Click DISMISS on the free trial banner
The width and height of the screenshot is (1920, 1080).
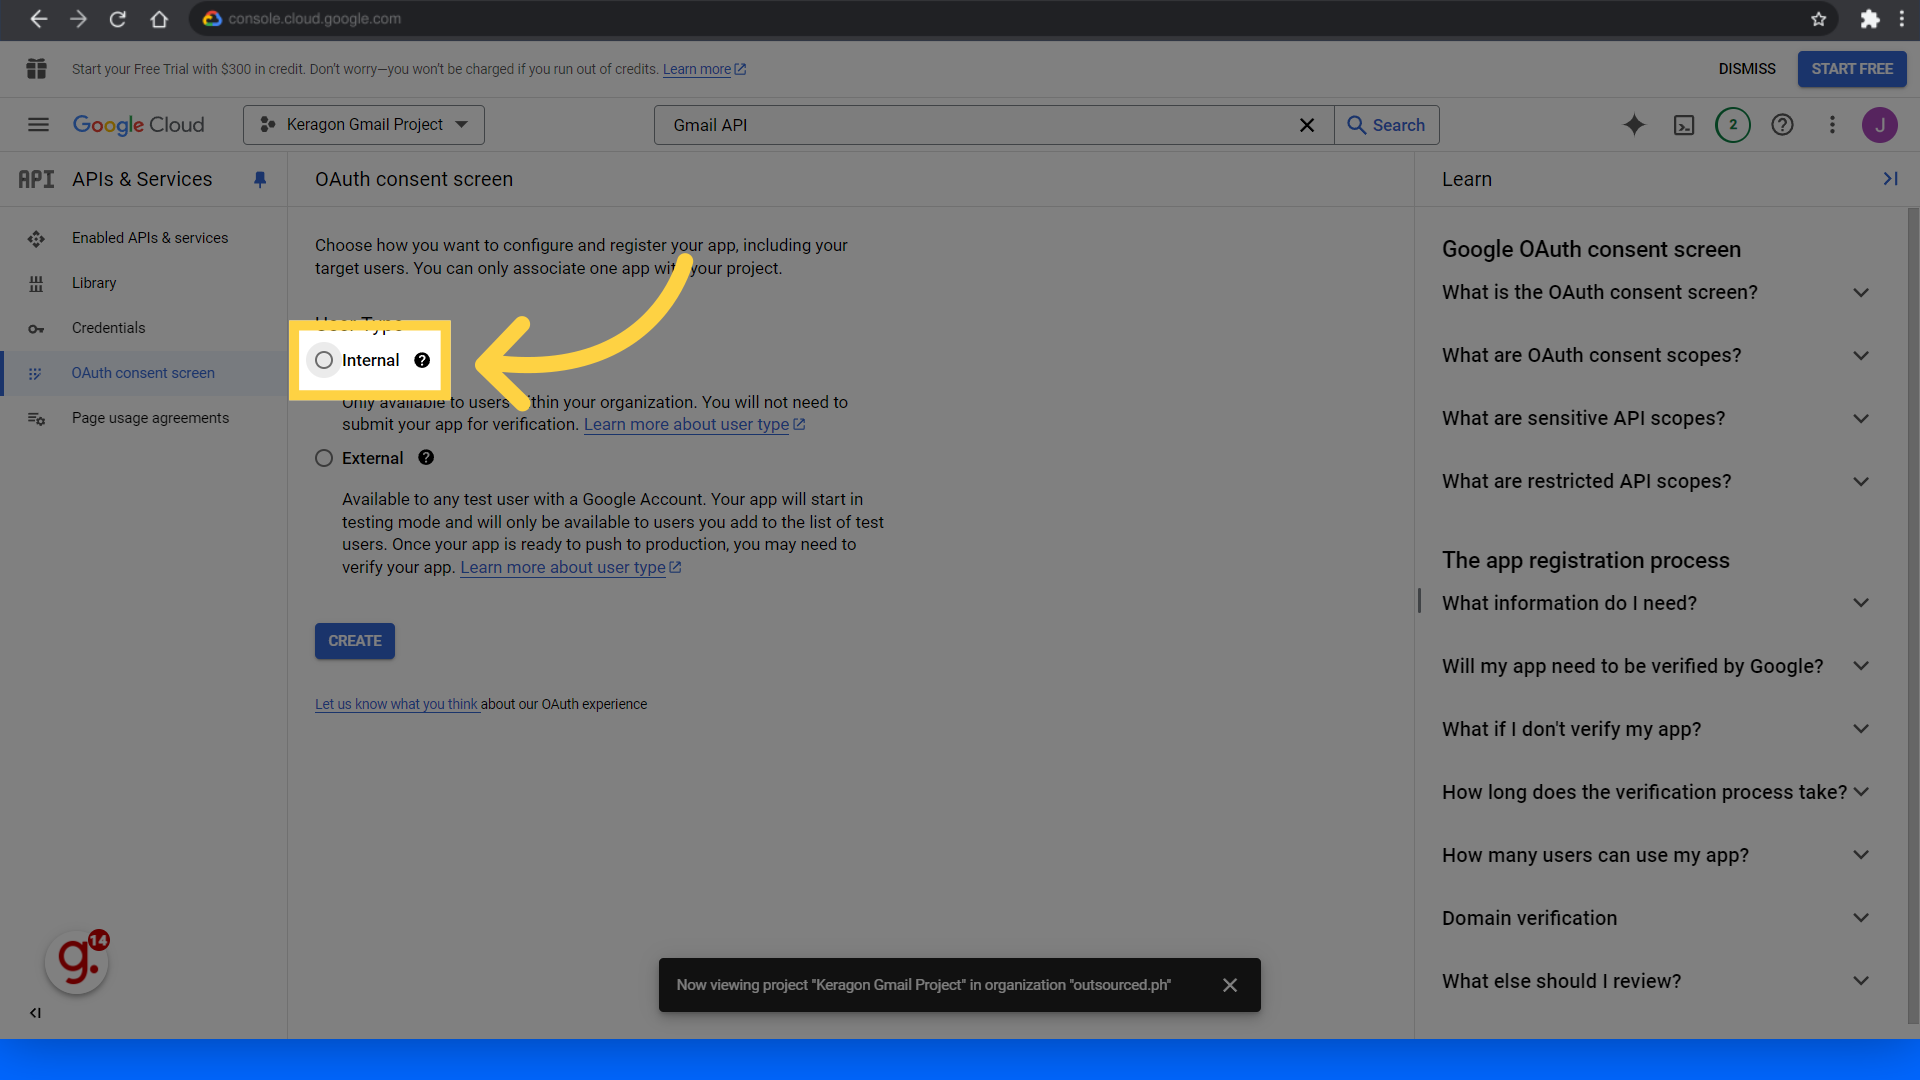tap(1747, 69)
